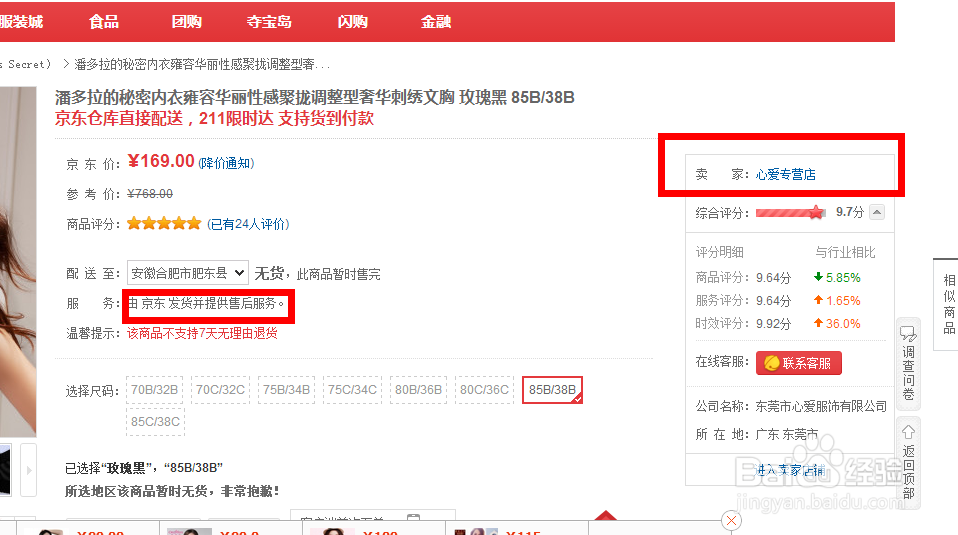Viewport: 958px width, 535px height.
Task: Choose size option 75C/34C
Action: [352, 390]
